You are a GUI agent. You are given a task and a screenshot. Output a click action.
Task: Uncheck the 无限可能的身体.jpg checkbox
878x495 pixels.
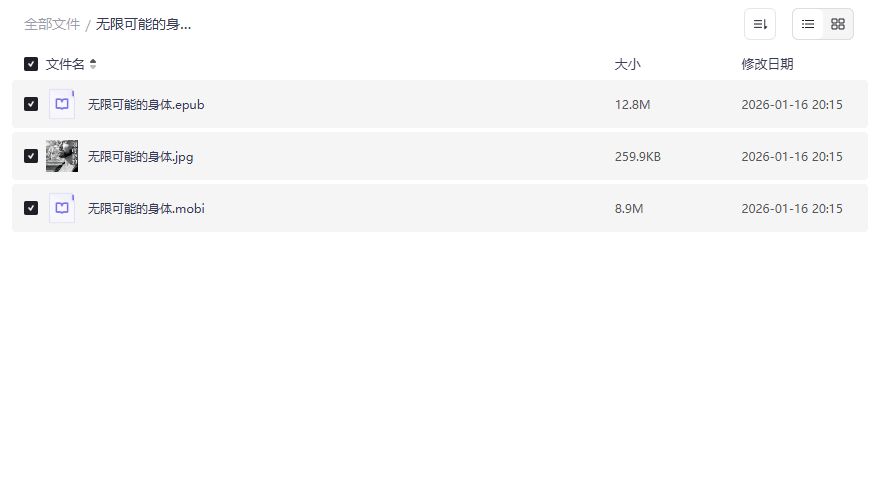click(x=31, y=156)
